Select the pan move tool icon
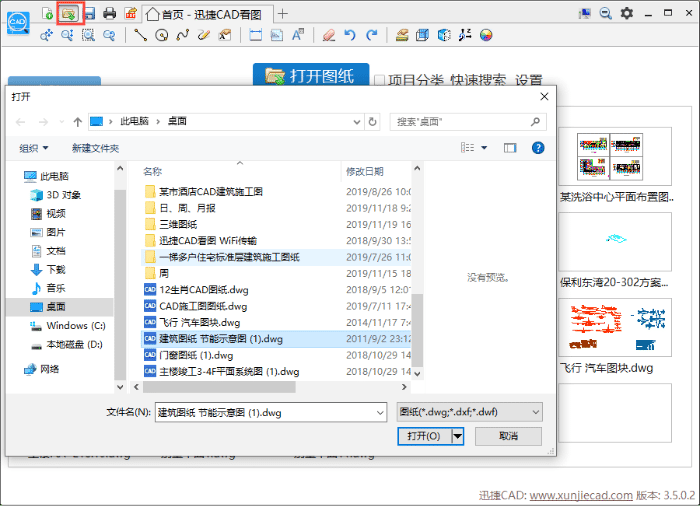This screenshot has height=506, width=700. (46, 35)
